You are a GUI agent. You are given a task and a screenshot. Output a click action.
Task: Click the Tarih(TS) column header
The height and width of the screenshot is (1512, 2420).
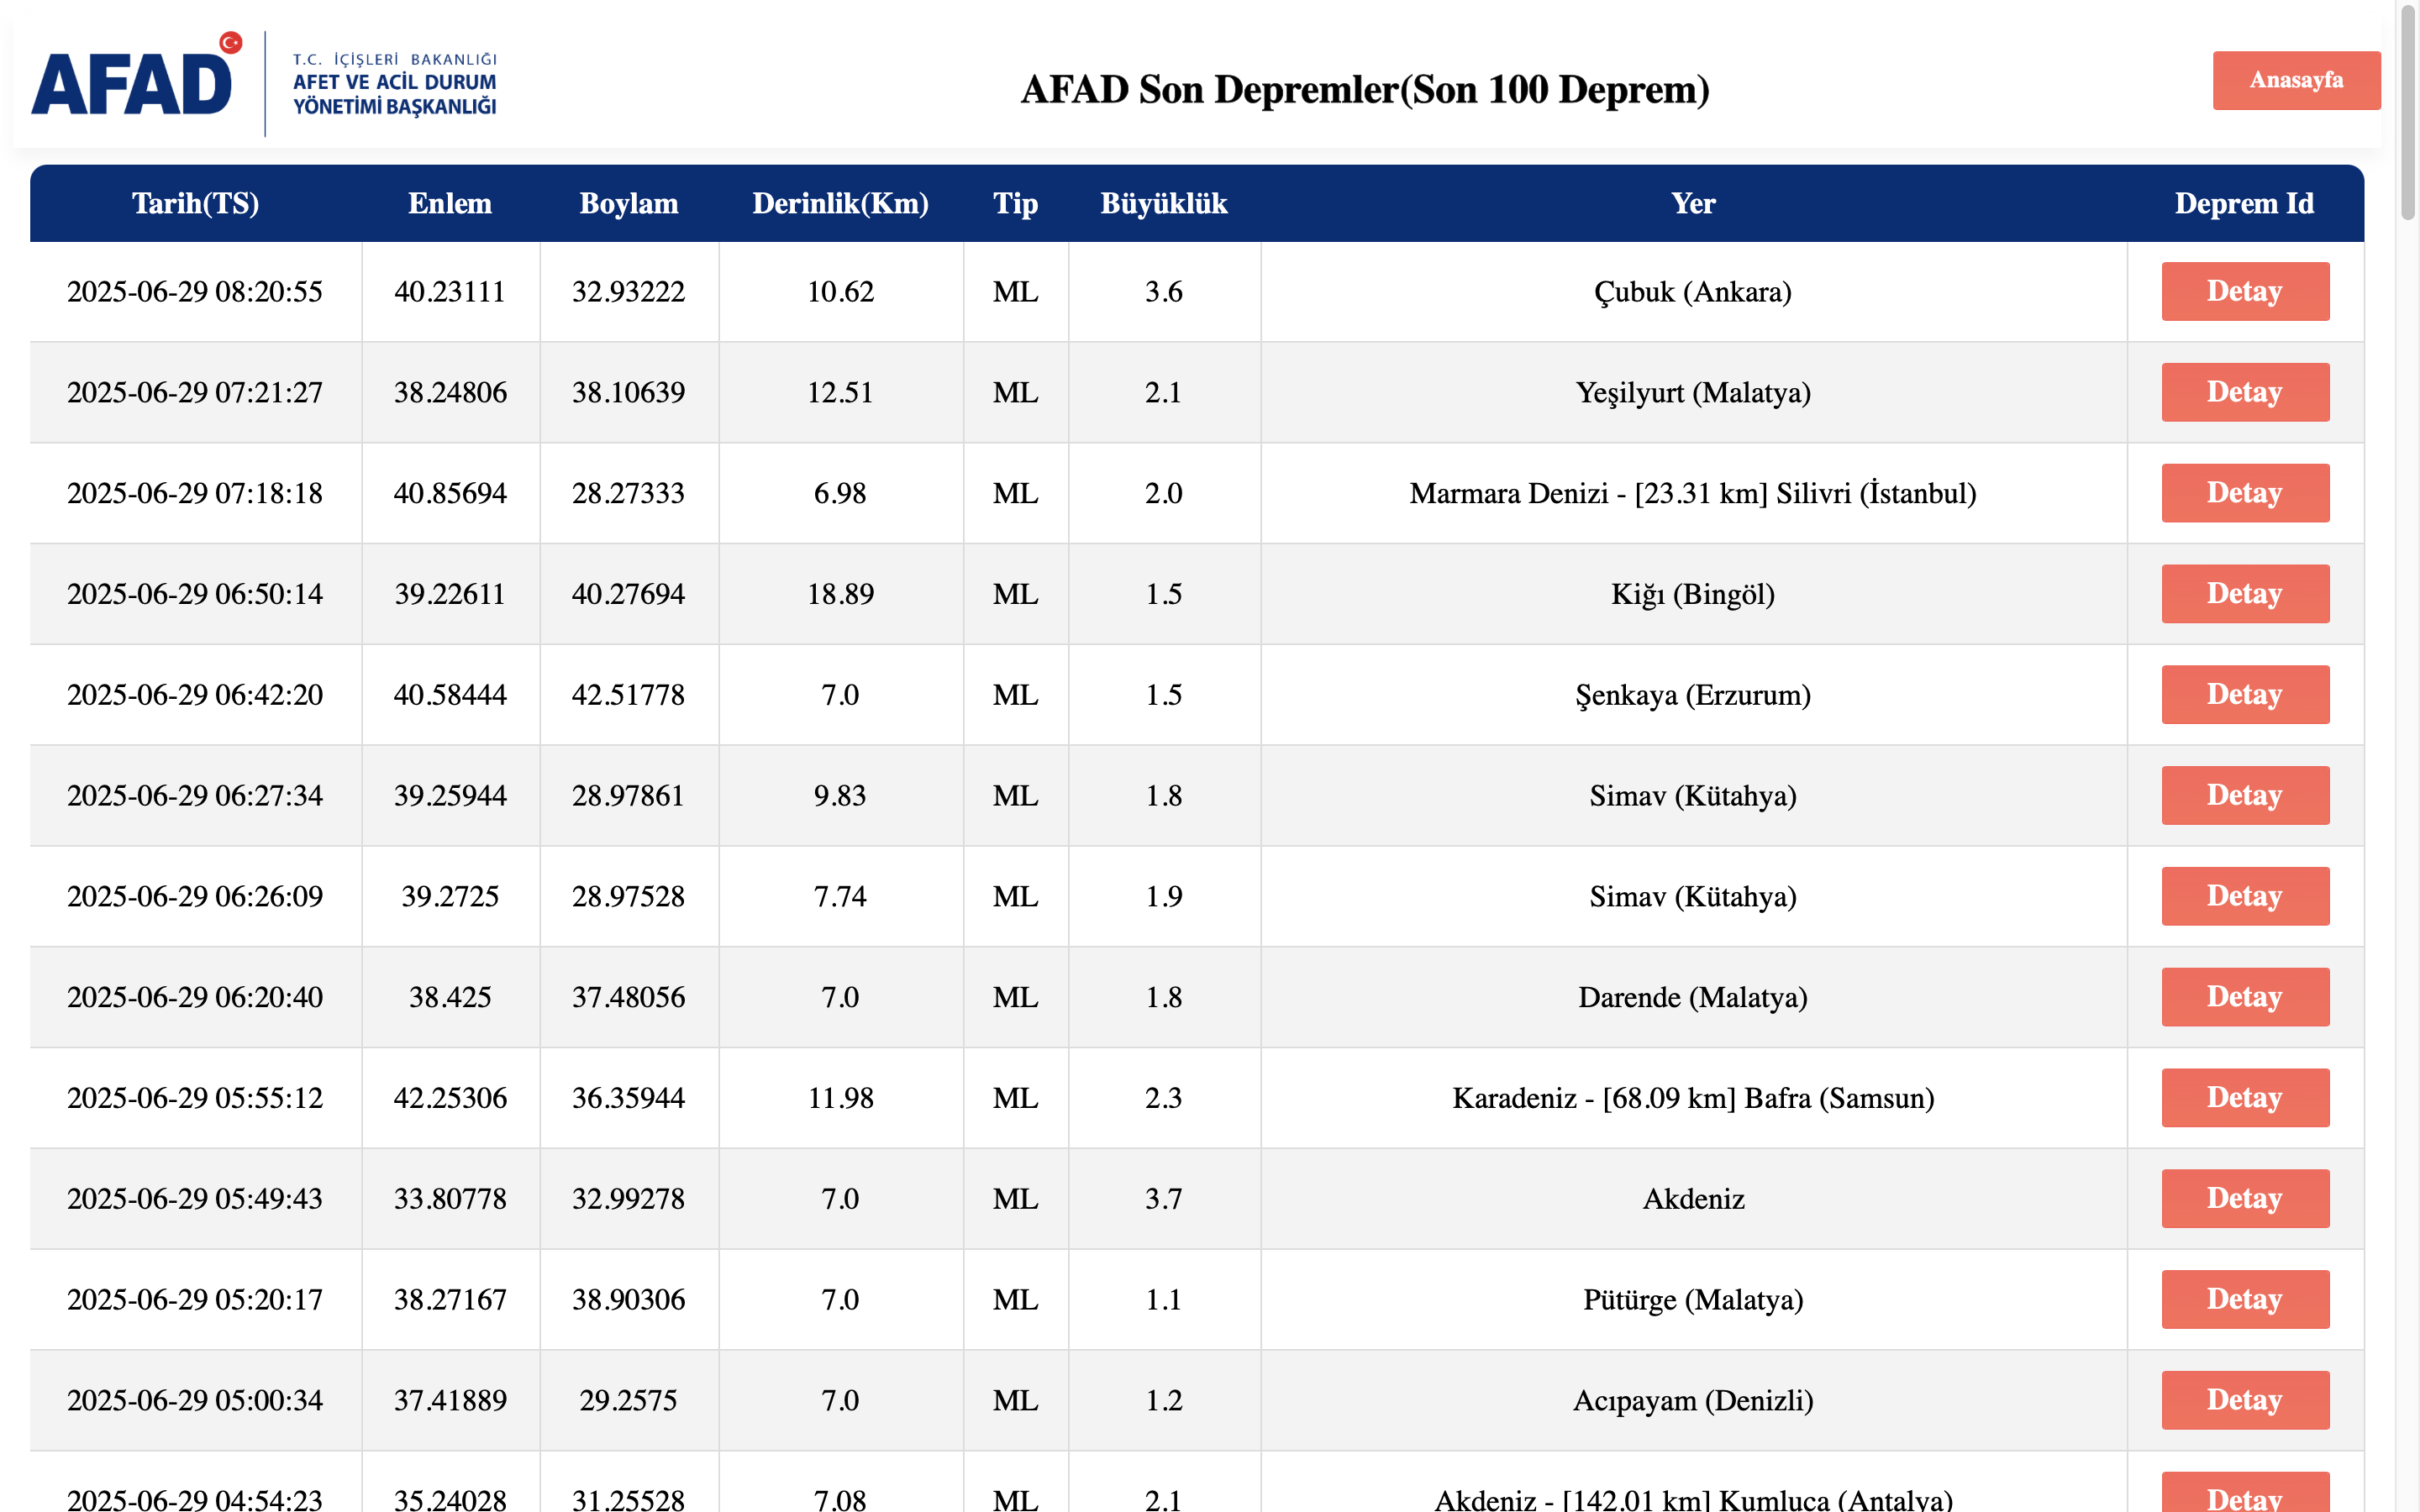click(195, 203)
